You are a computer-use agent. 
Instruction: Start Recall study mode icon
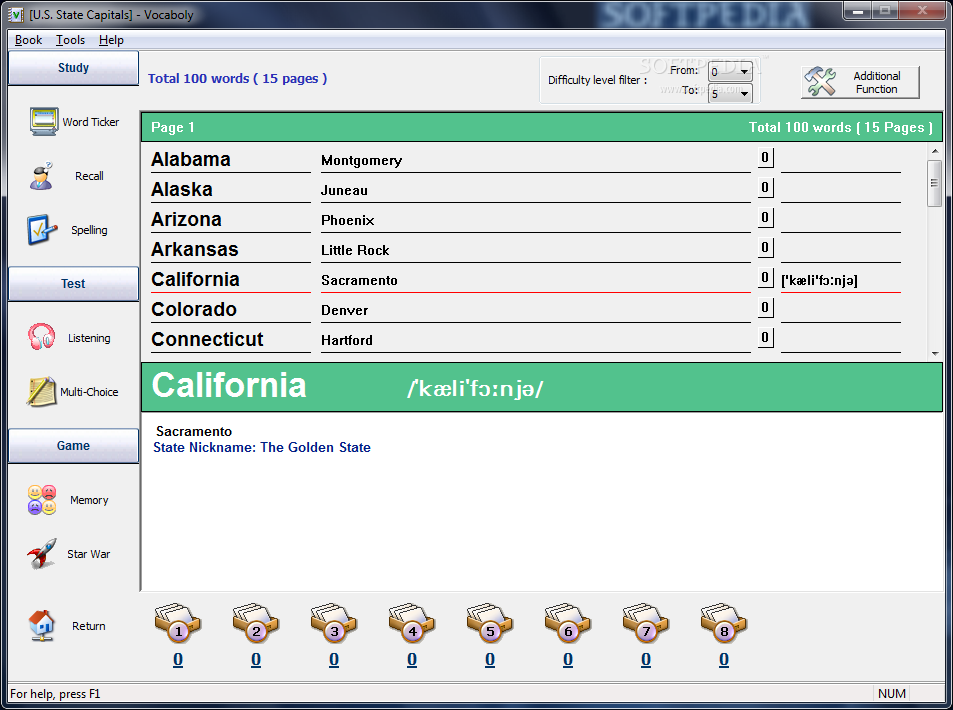pyautogui.click(x=41, y=176)
